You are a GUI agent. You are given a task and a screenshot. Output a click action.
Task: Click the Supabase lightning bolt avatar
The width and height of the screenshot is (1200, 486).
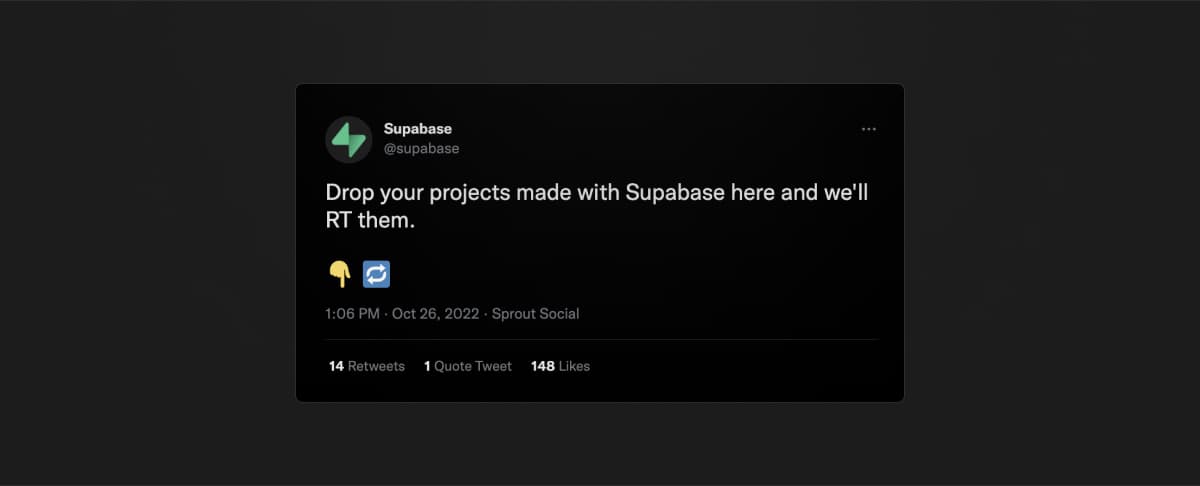[349, 139]
